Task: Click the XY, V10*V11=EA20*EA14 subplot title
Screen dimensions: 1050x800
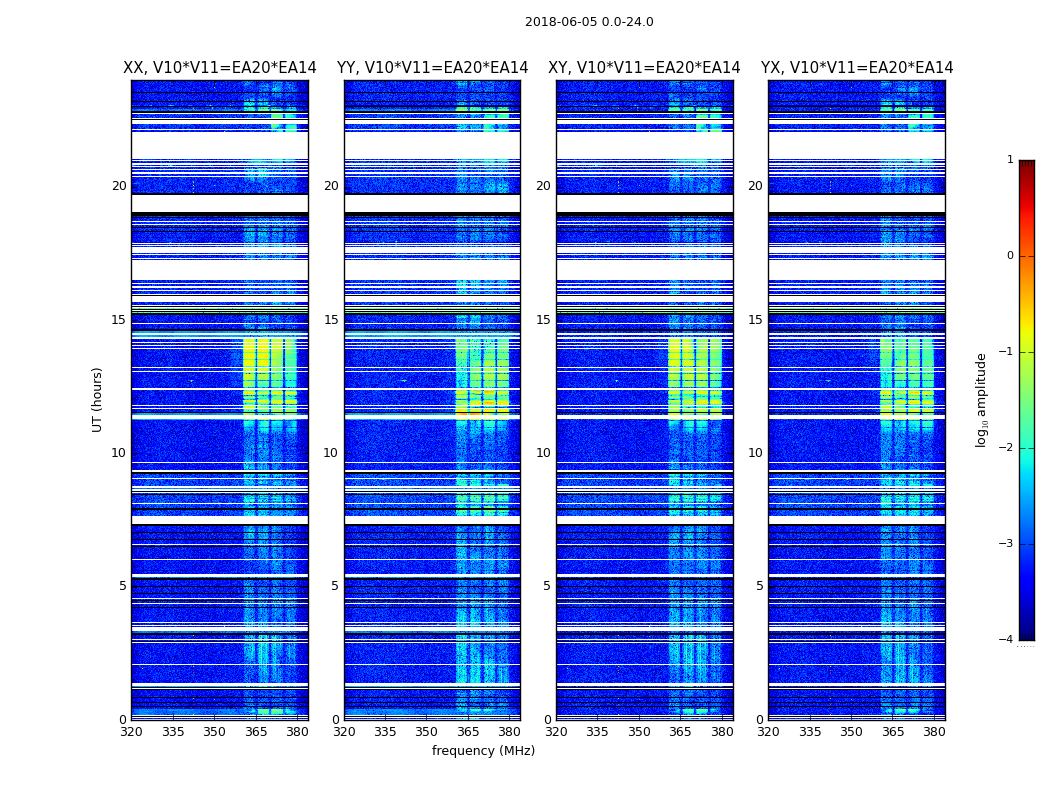Action: point(644,68)
